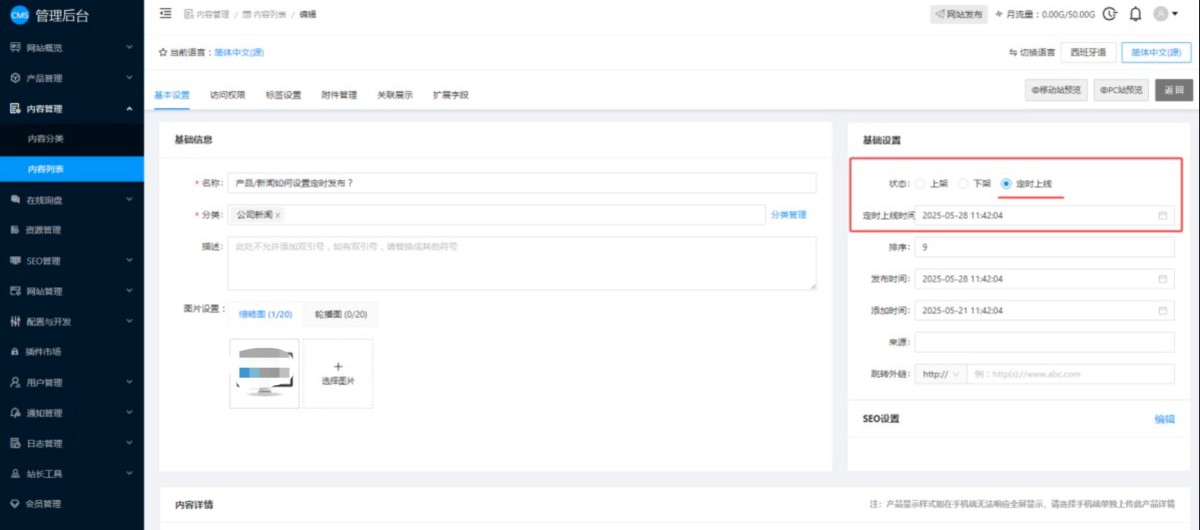The width and height of the screenshot is (1200, 530).
Task: Click the 插件市场 sidebar icon
Action: (x=15, y=352)
